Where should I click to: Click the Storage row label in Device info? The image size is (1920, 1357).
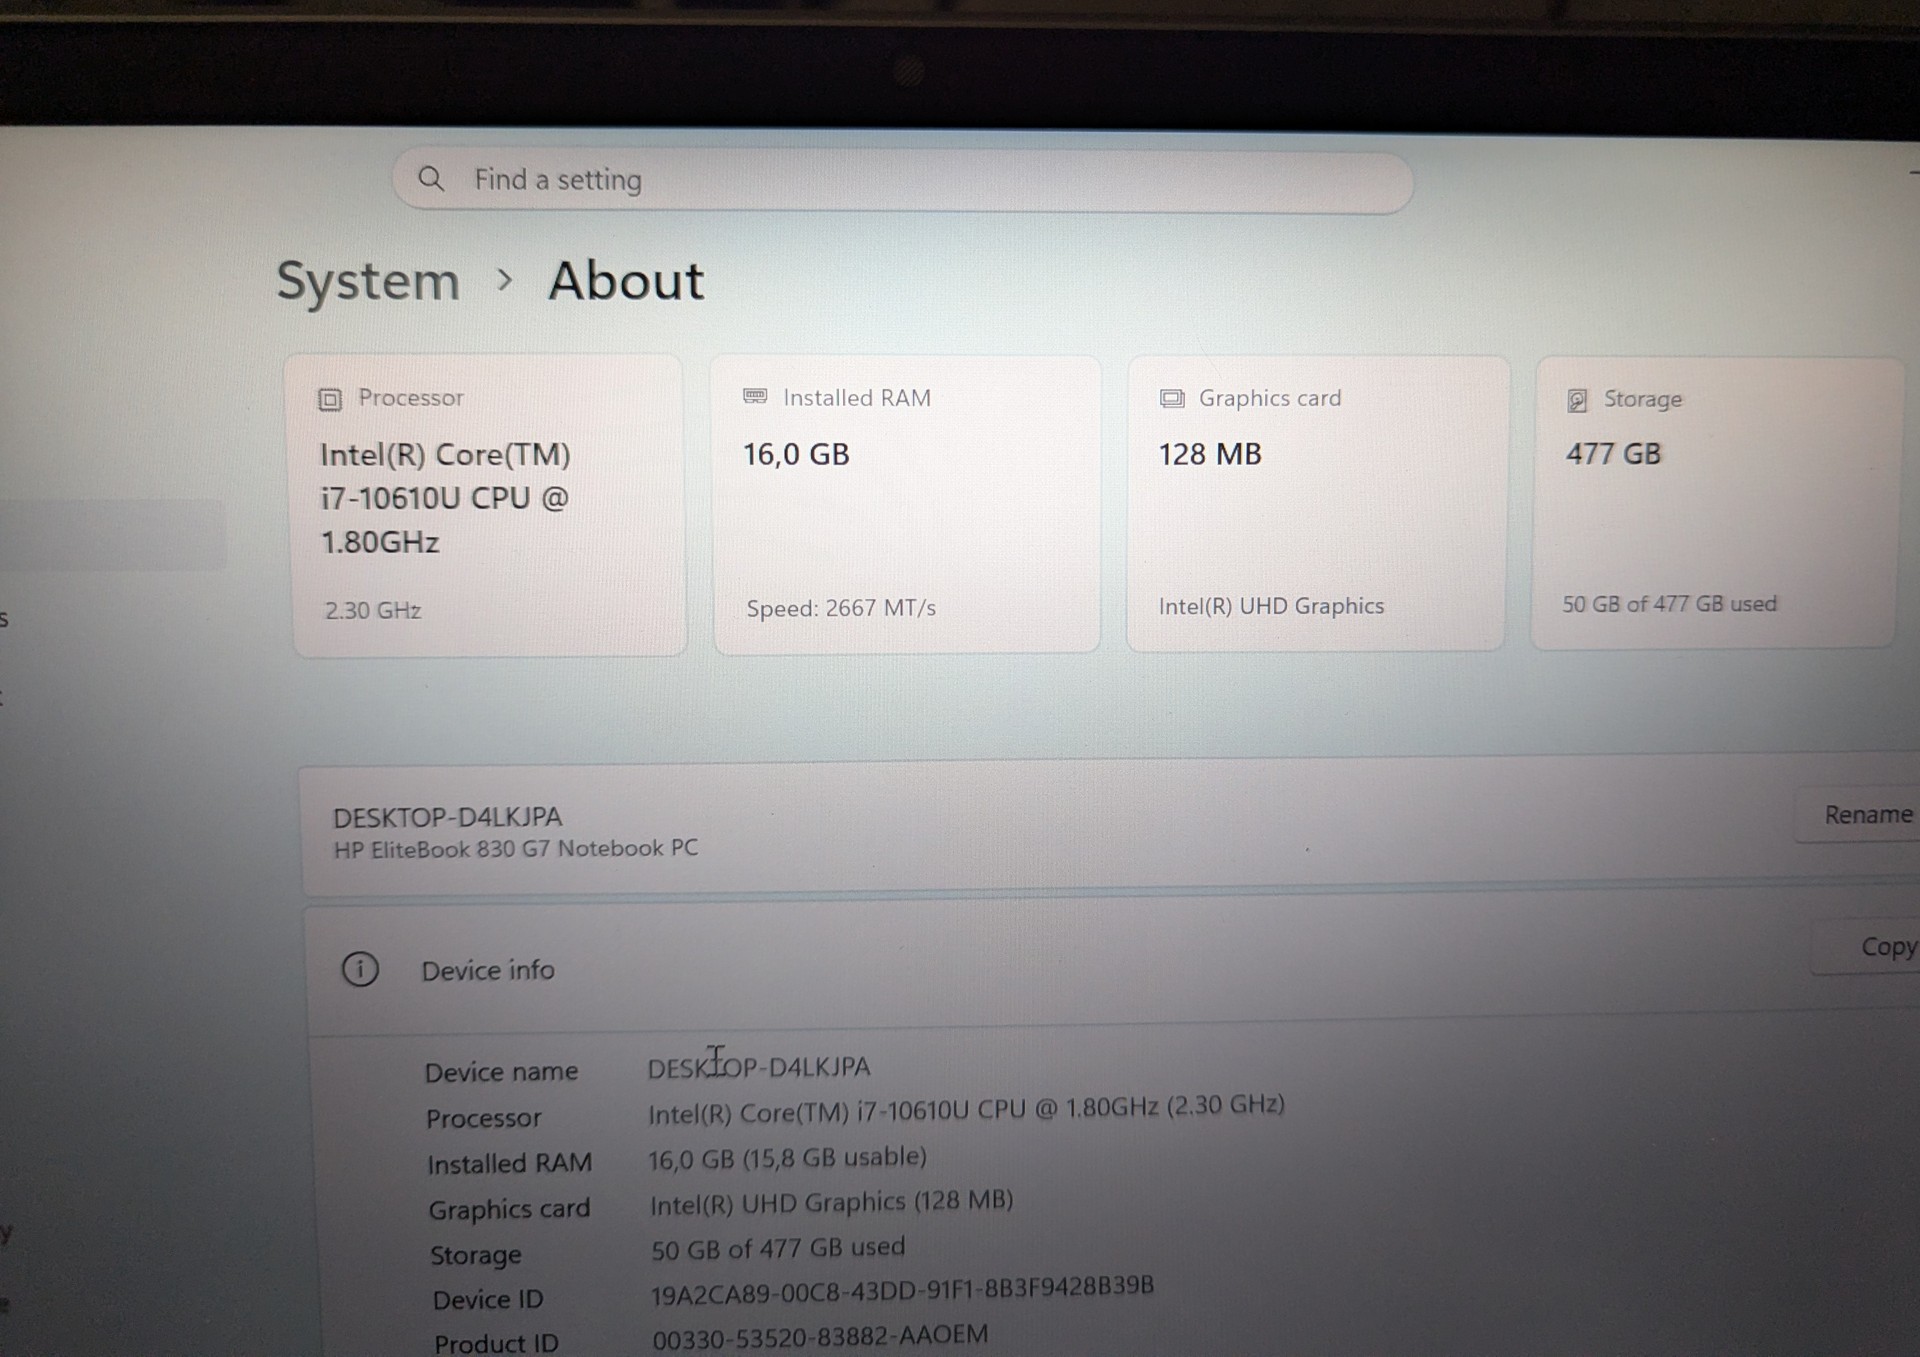[x=475, y=1255]
